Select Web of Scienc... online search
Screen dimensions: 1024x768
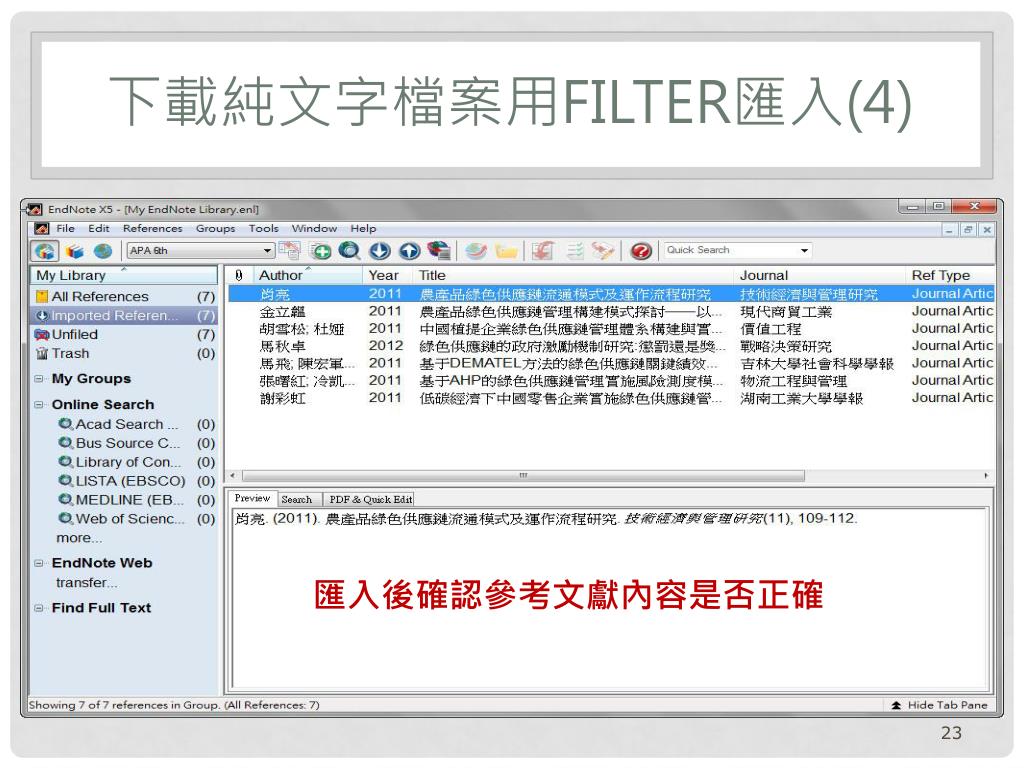pyautogui.click(x=136, y=519)
